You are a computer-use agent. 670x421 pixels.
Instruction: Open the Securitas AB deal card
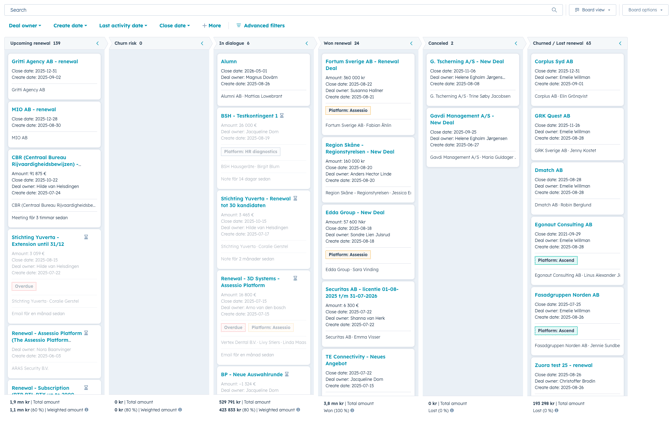362,292
